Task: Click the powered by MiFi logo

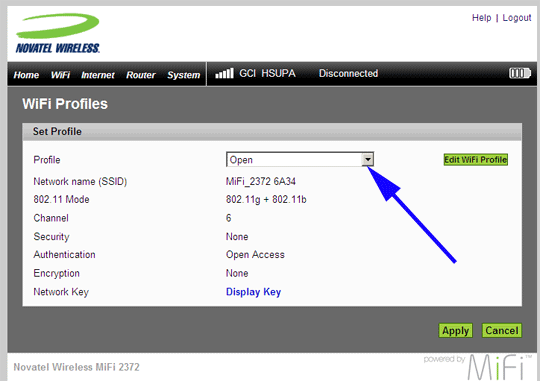Action: click(478, 367)
